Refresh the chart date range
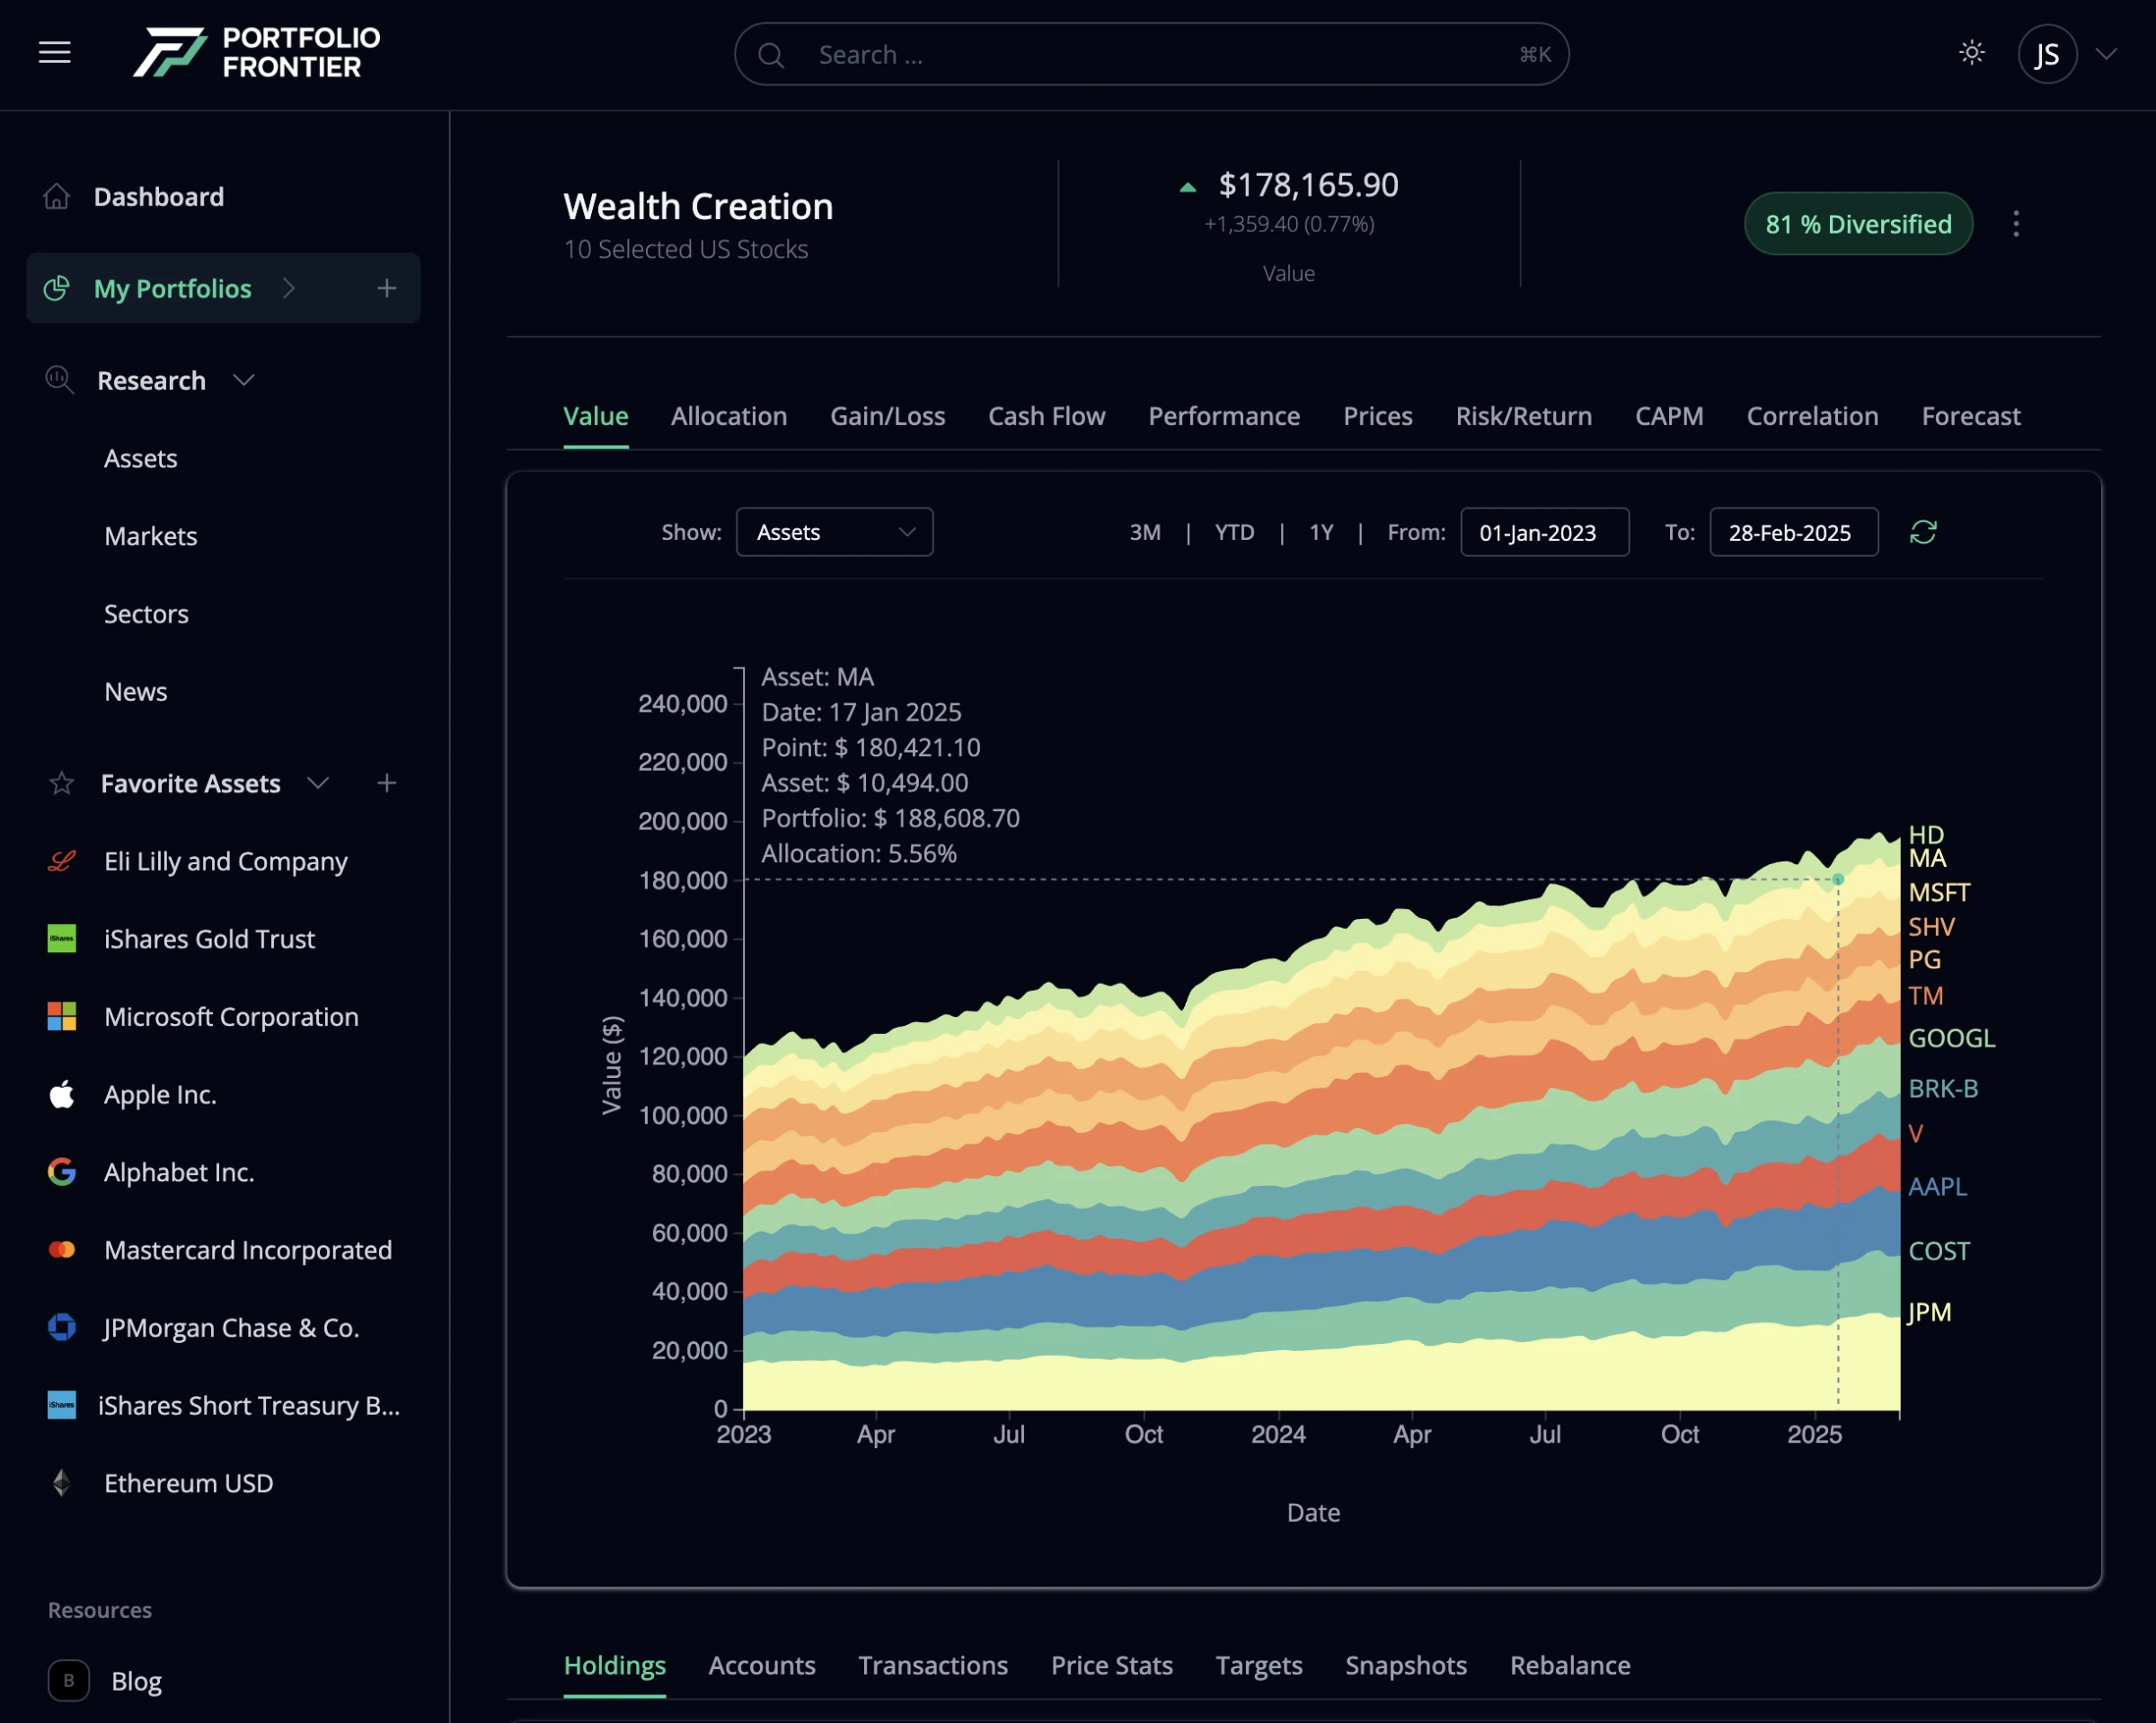The height and width of the screenshot is (1723, 2156). pos(1924,532)
